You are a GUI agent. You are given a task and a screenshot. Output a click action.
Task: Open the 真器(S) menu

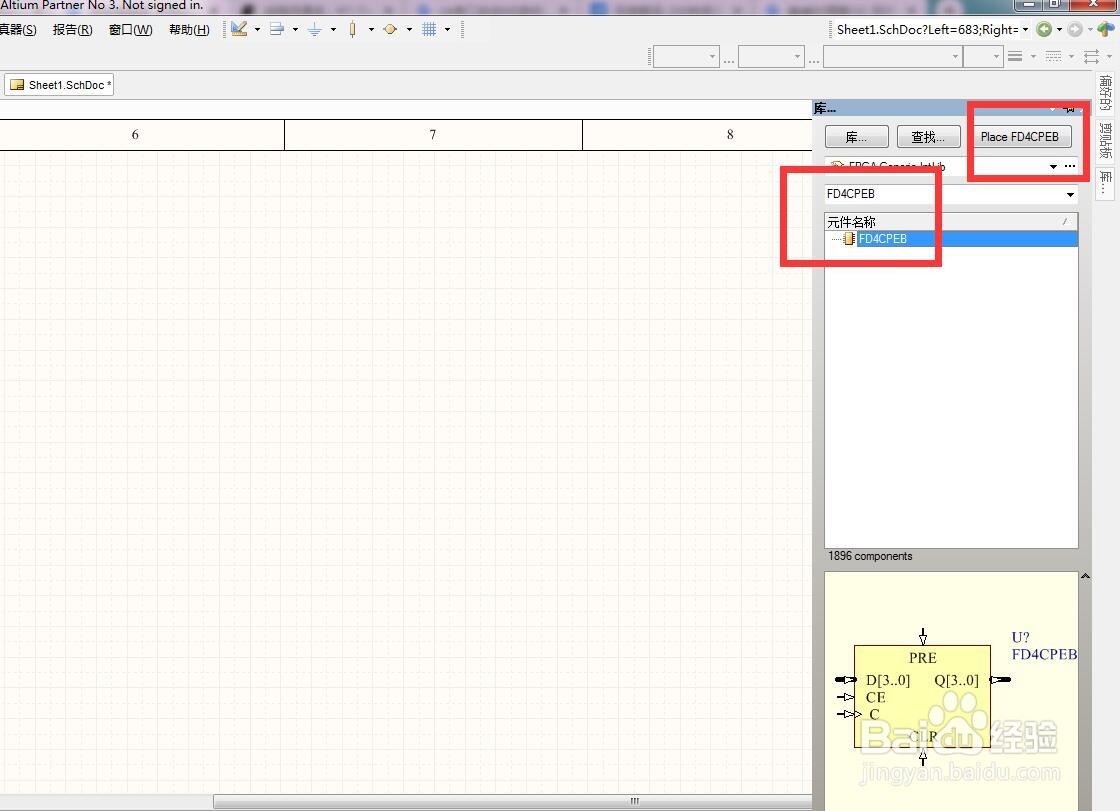pyautogui.click(x=18, y=29)
